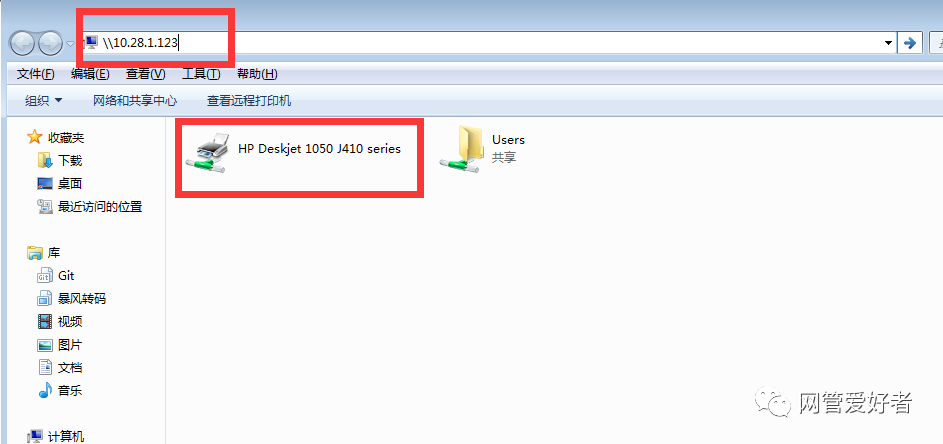Click the computer icon in the address bar
The width and height of the screenshot is (943, 444).
[91, 42]
